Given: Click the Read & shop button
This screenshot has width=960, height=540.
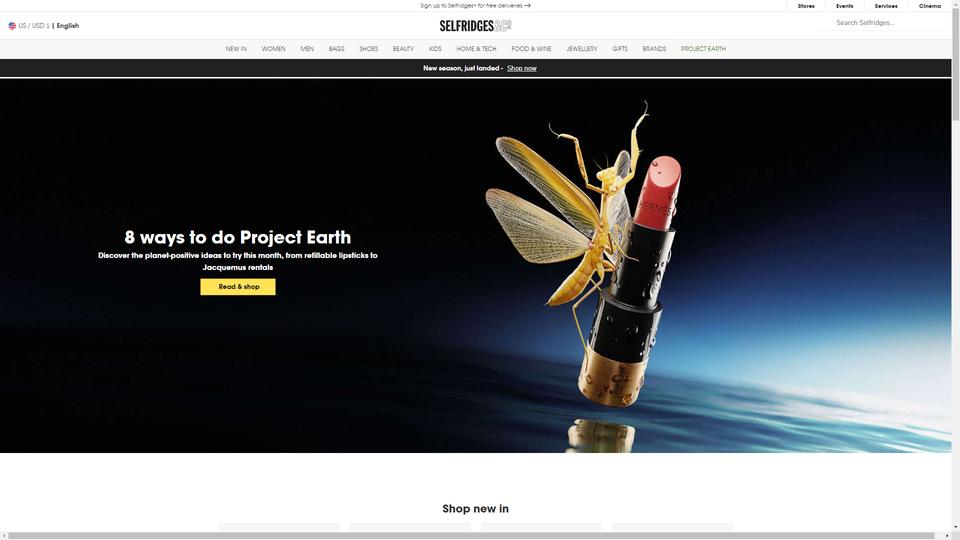Looking at the screenshot, I should point(238,287).
